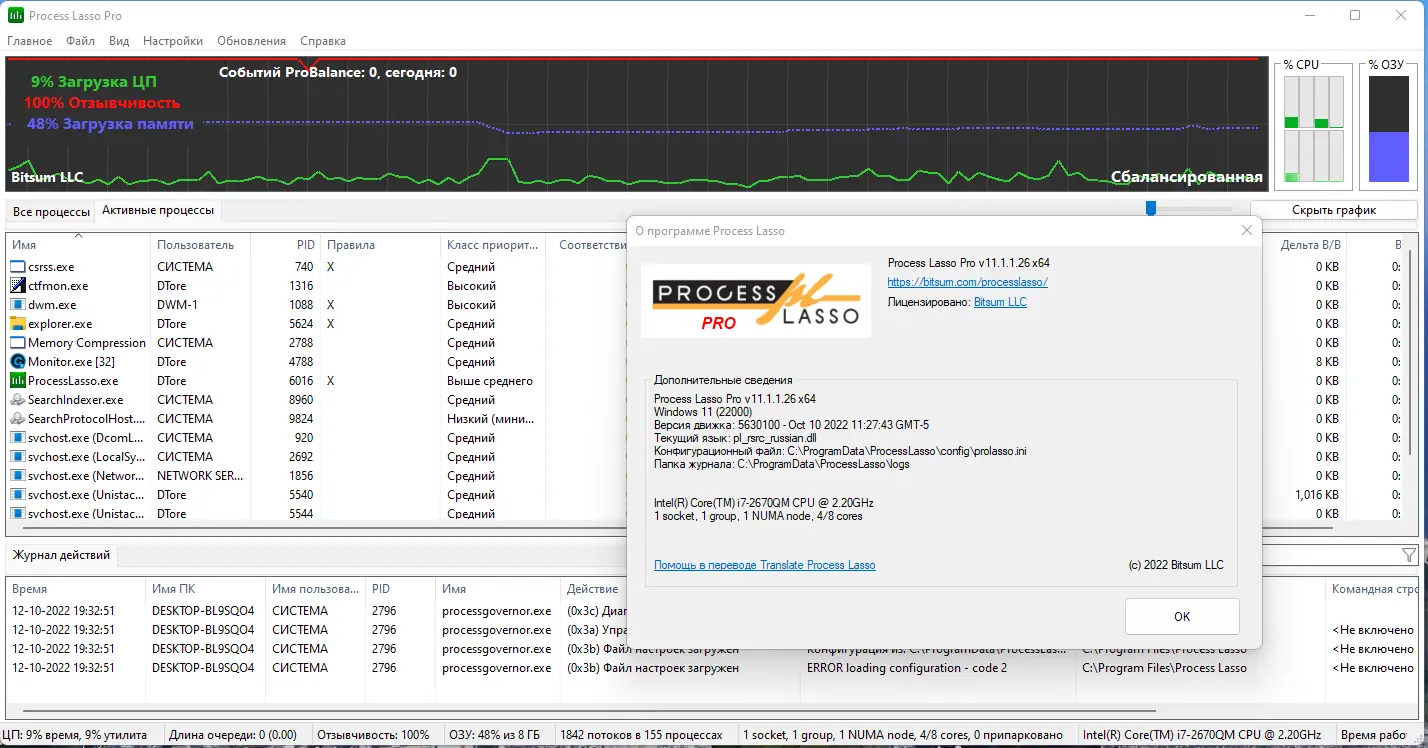This screenshot has height=748, width=1428.
Task: Open the Вид menu
Action: point(119,41)
